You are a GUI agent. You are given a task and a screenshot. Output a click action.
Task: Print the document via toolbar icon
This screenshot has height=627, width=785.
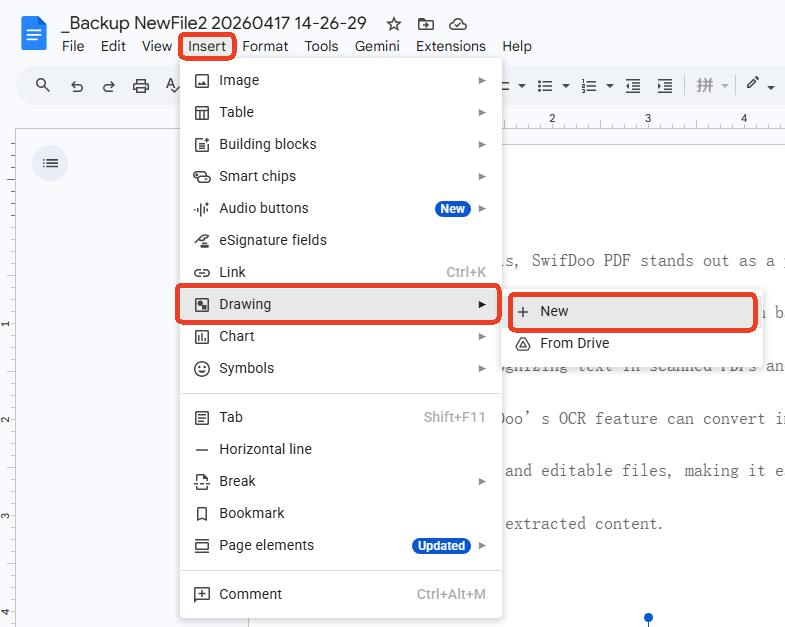click(x=141, y=86)
